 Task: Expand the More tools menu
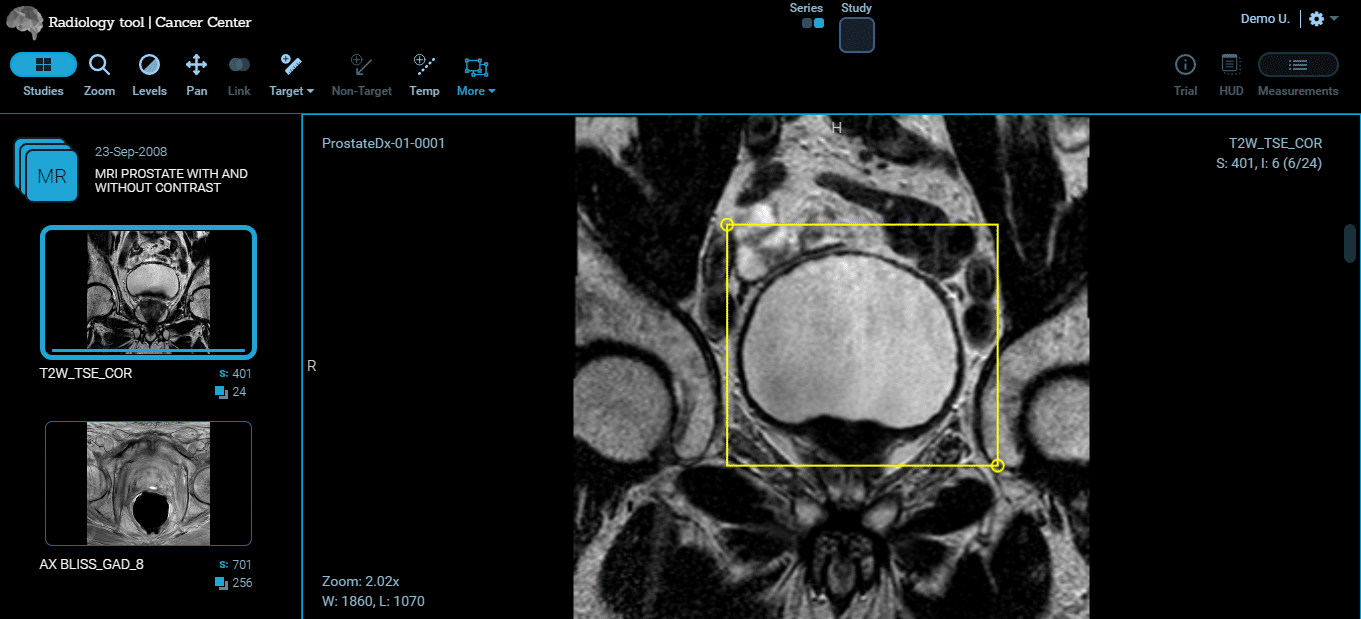click(475, 75)
